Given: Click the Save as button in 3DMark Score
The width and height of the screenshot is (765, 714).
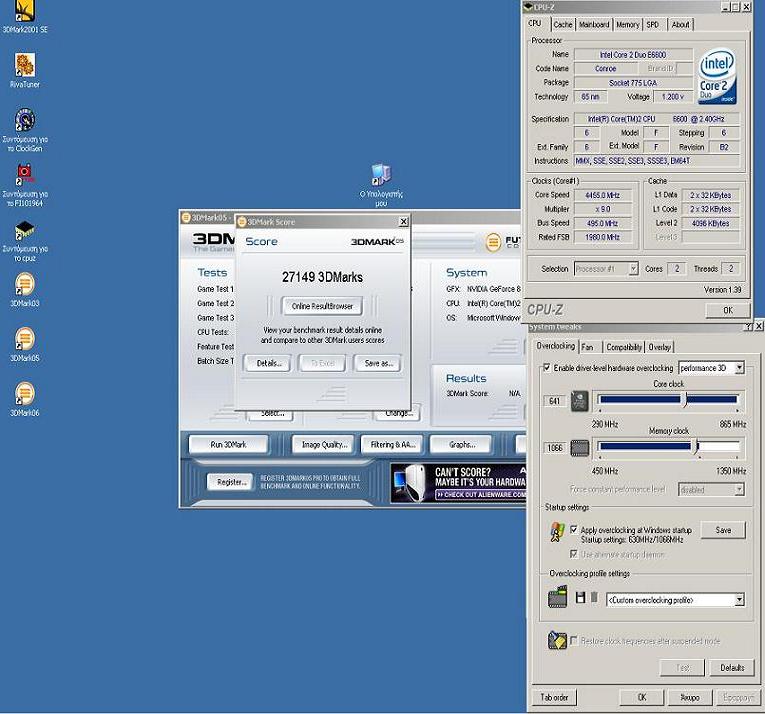Looking at the screenshot, I should (379, 363).
